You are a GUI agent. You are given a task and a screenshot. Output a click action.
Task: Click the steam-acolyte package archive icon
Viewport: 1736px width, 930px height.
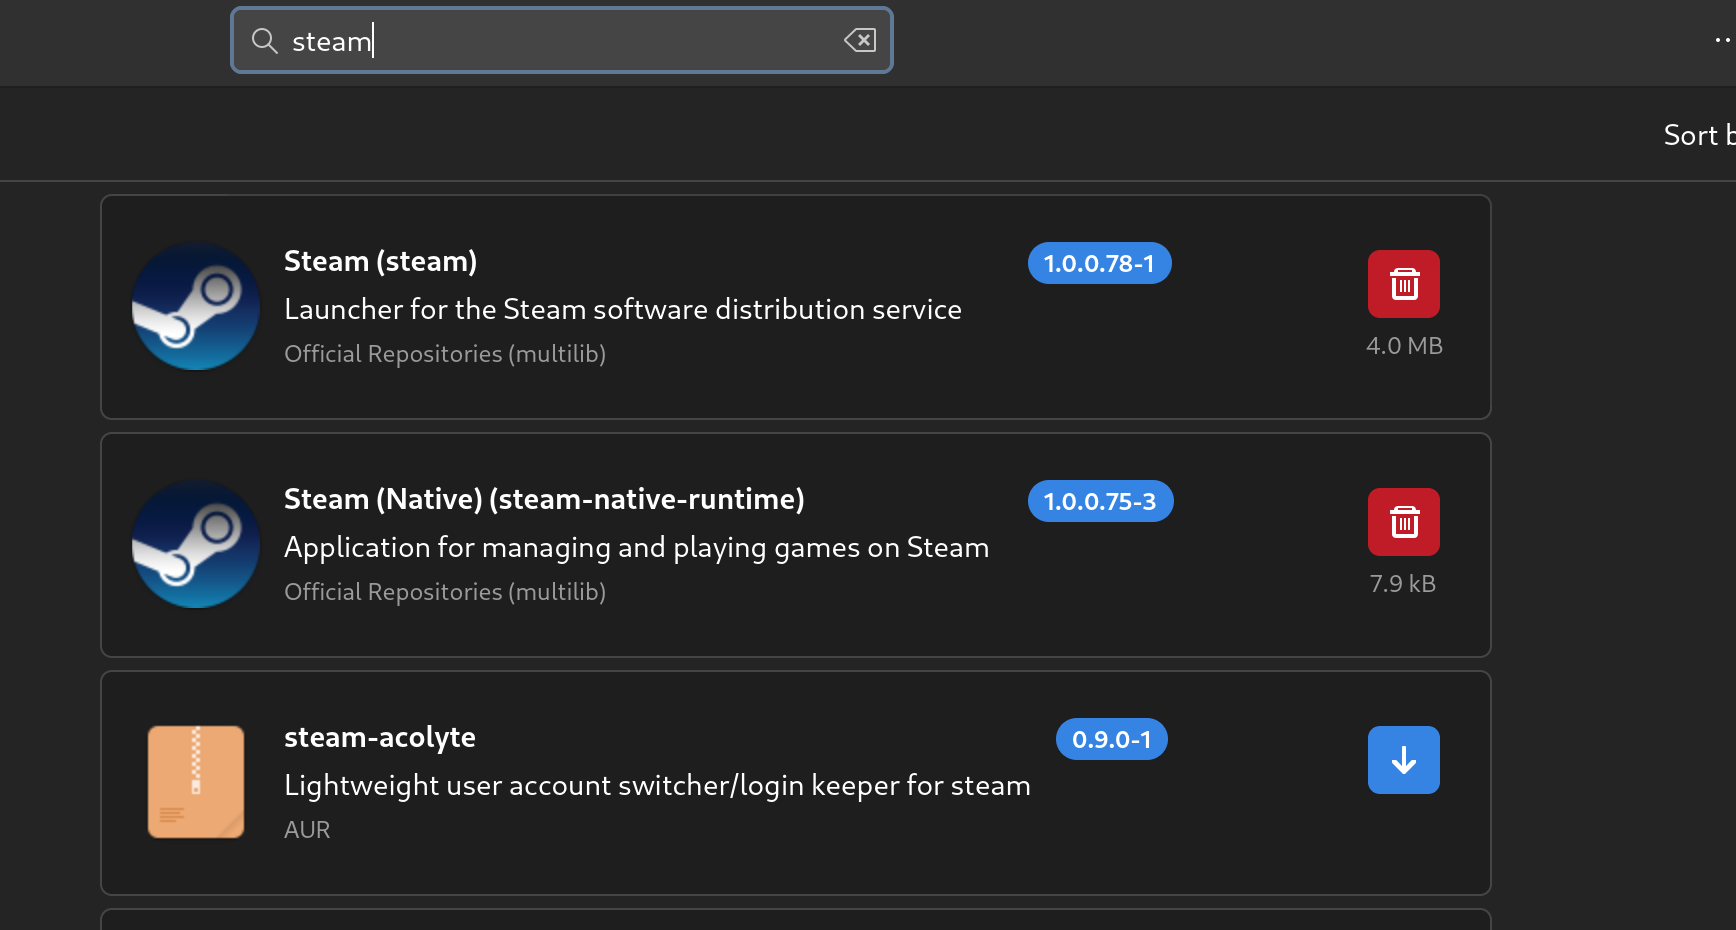click(196, 782)
